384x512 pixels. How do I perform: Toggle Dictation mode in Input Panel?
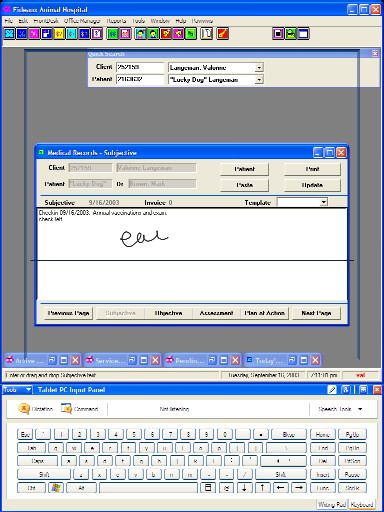[x=36, y=409]
